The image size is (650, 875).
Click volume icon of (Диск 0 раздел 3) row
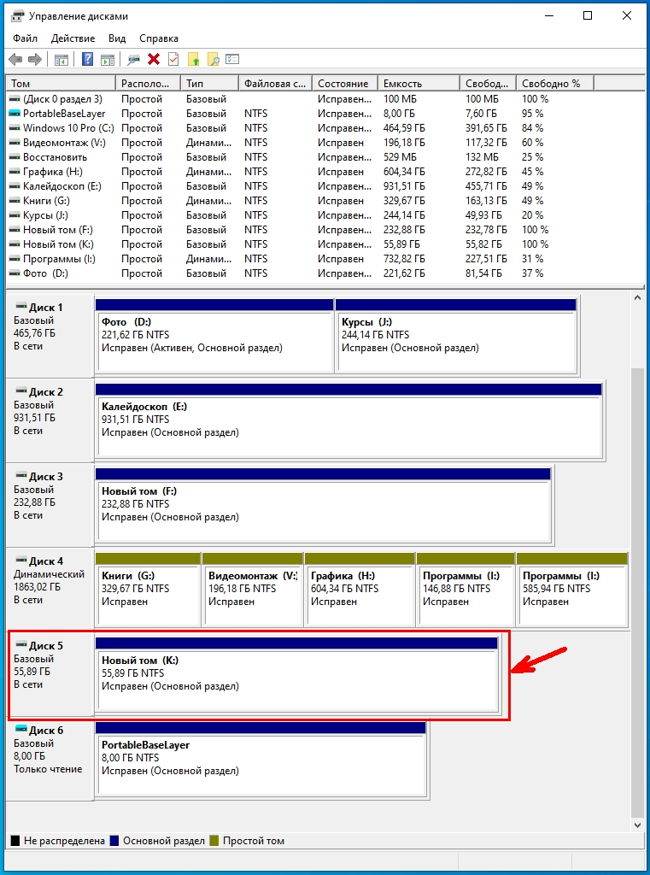[15, 99]
